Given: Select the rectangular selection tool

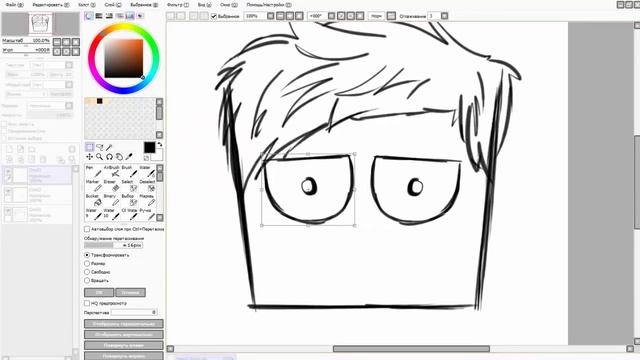Looking at the screenshot, I should click(89, 147).
